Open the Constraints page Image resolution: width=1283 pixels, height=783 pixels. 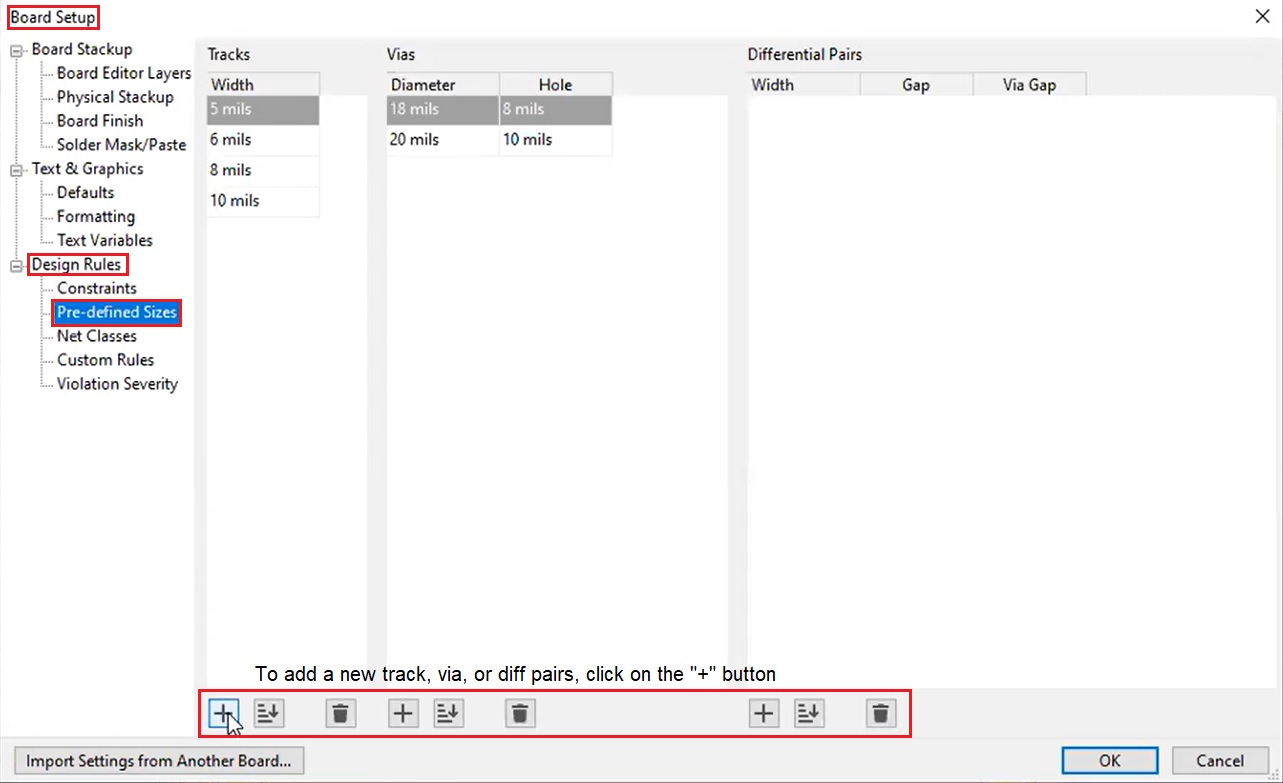(x=96, y=288)
